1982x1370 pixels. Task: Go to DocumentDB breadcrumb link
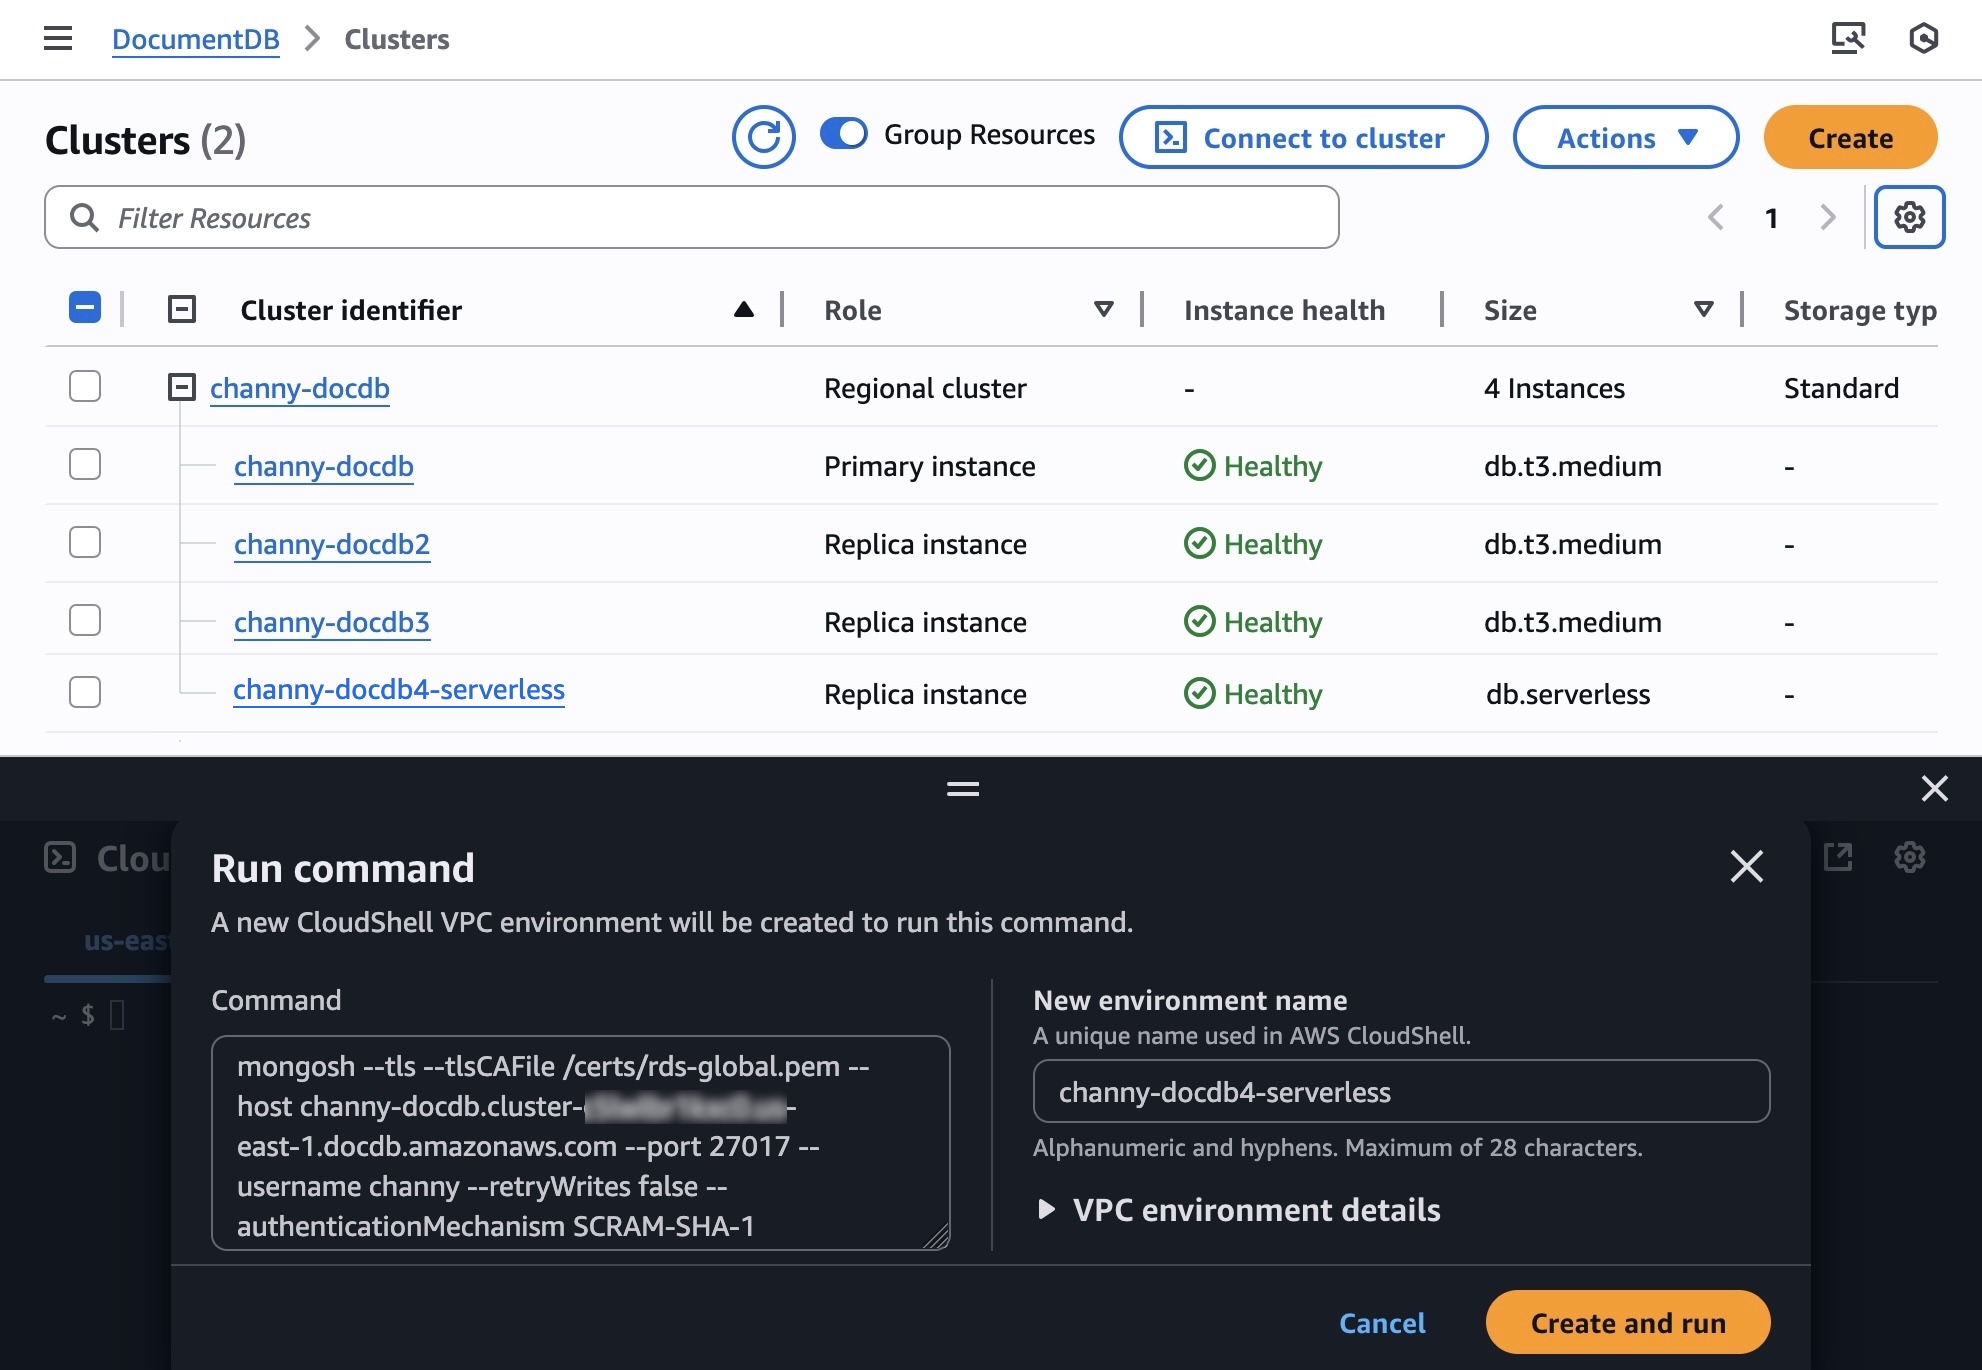(x=195, y=39)
